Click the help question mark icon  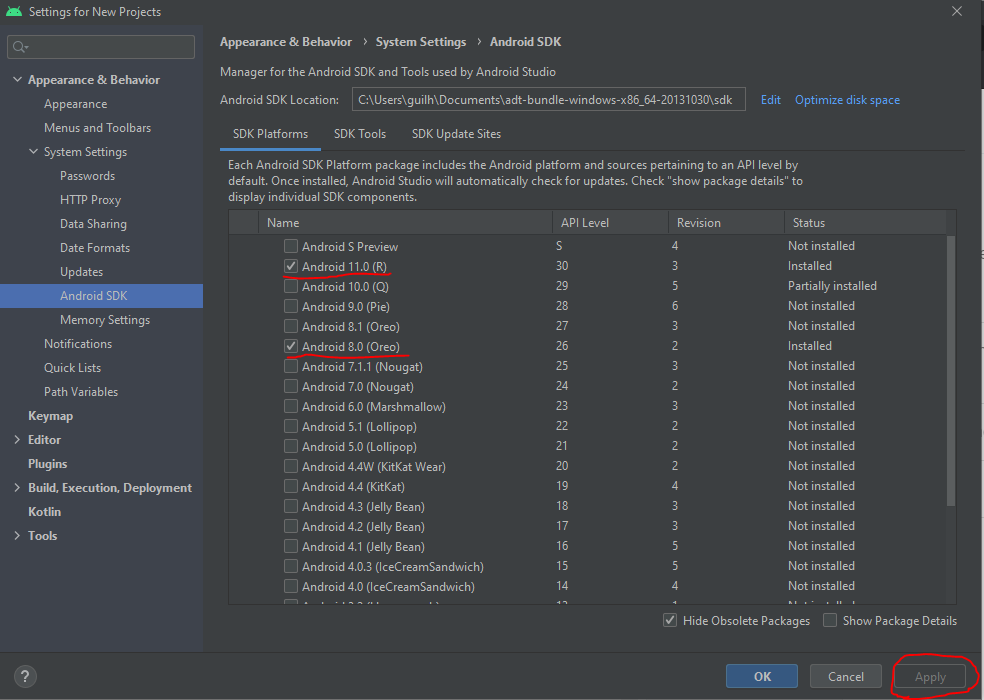(x=25, y=676)
